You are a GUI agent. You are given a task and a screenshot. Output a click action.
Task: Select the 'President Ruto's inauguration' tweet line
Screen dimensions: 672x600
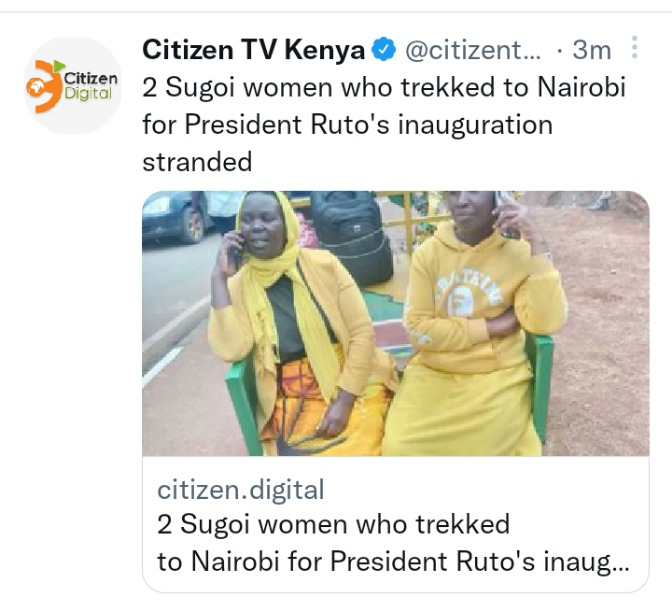click(x=347, y=125)
